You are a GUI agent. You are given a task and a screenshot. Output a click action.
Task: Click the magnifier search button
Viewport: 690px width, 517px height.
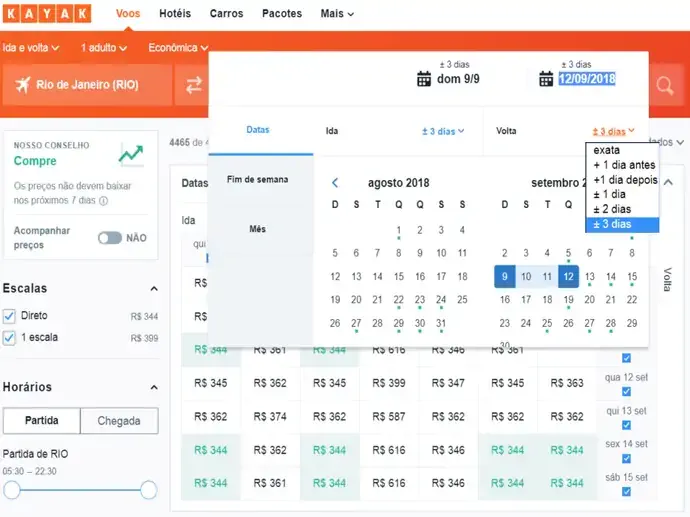point(665,85)
